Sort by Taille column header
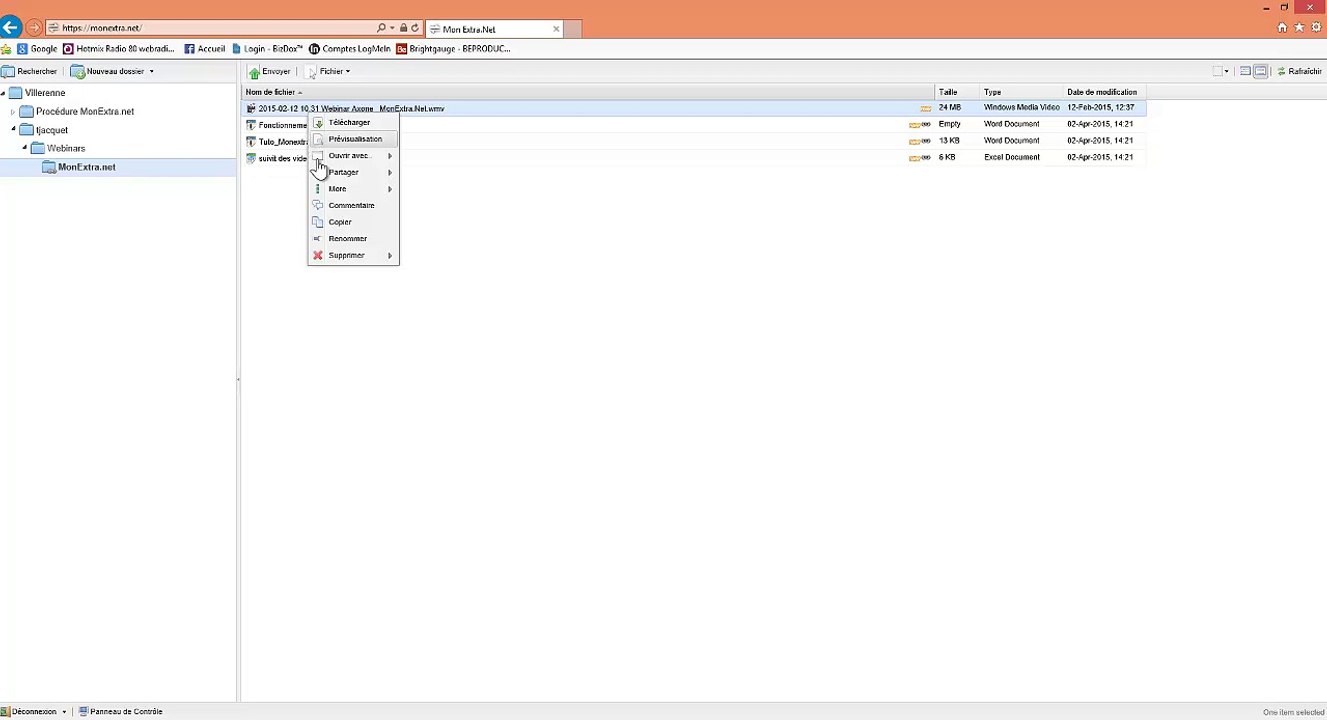 (x=957, y=92)
